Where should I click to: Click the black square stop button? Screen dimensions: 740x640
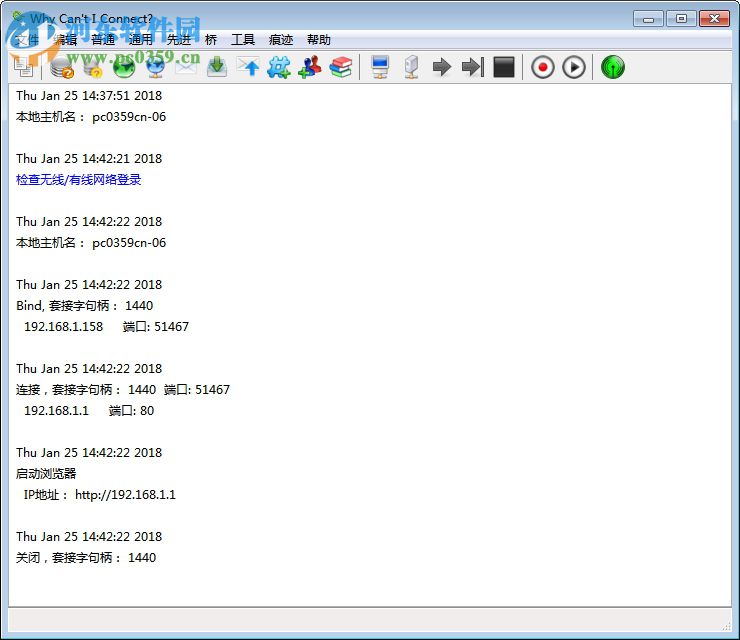(x=504, y=67)
